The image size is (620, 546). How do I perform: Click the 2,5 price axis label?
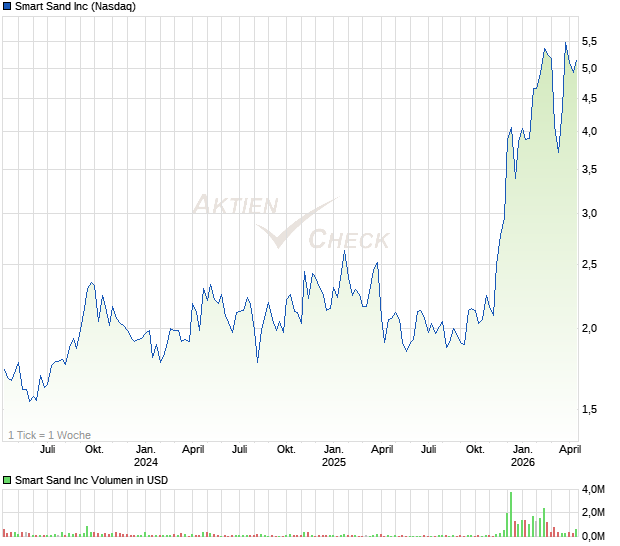[x=589, y=264]
